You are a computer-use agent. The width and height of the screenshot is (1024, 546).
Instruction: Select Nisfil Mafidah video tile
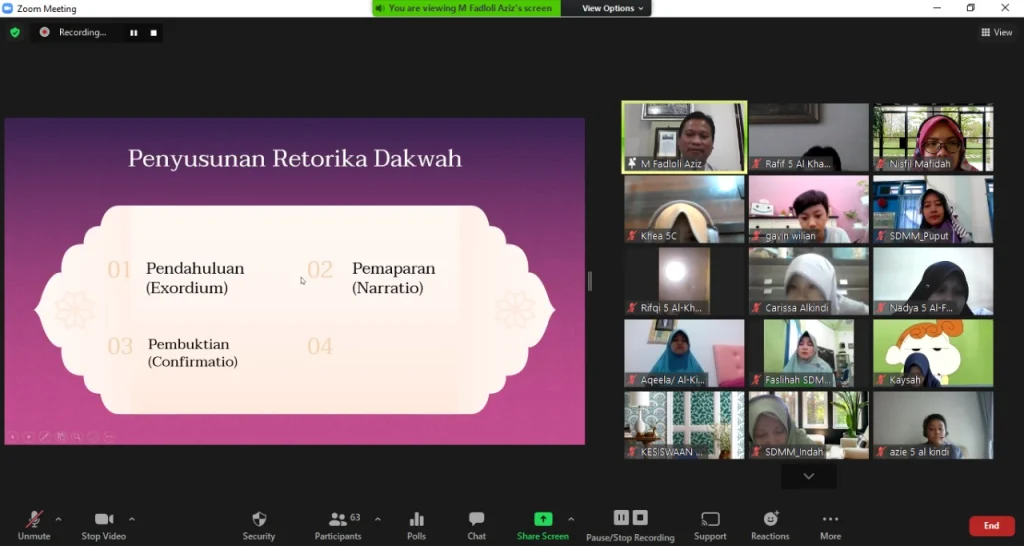[933, 137]
